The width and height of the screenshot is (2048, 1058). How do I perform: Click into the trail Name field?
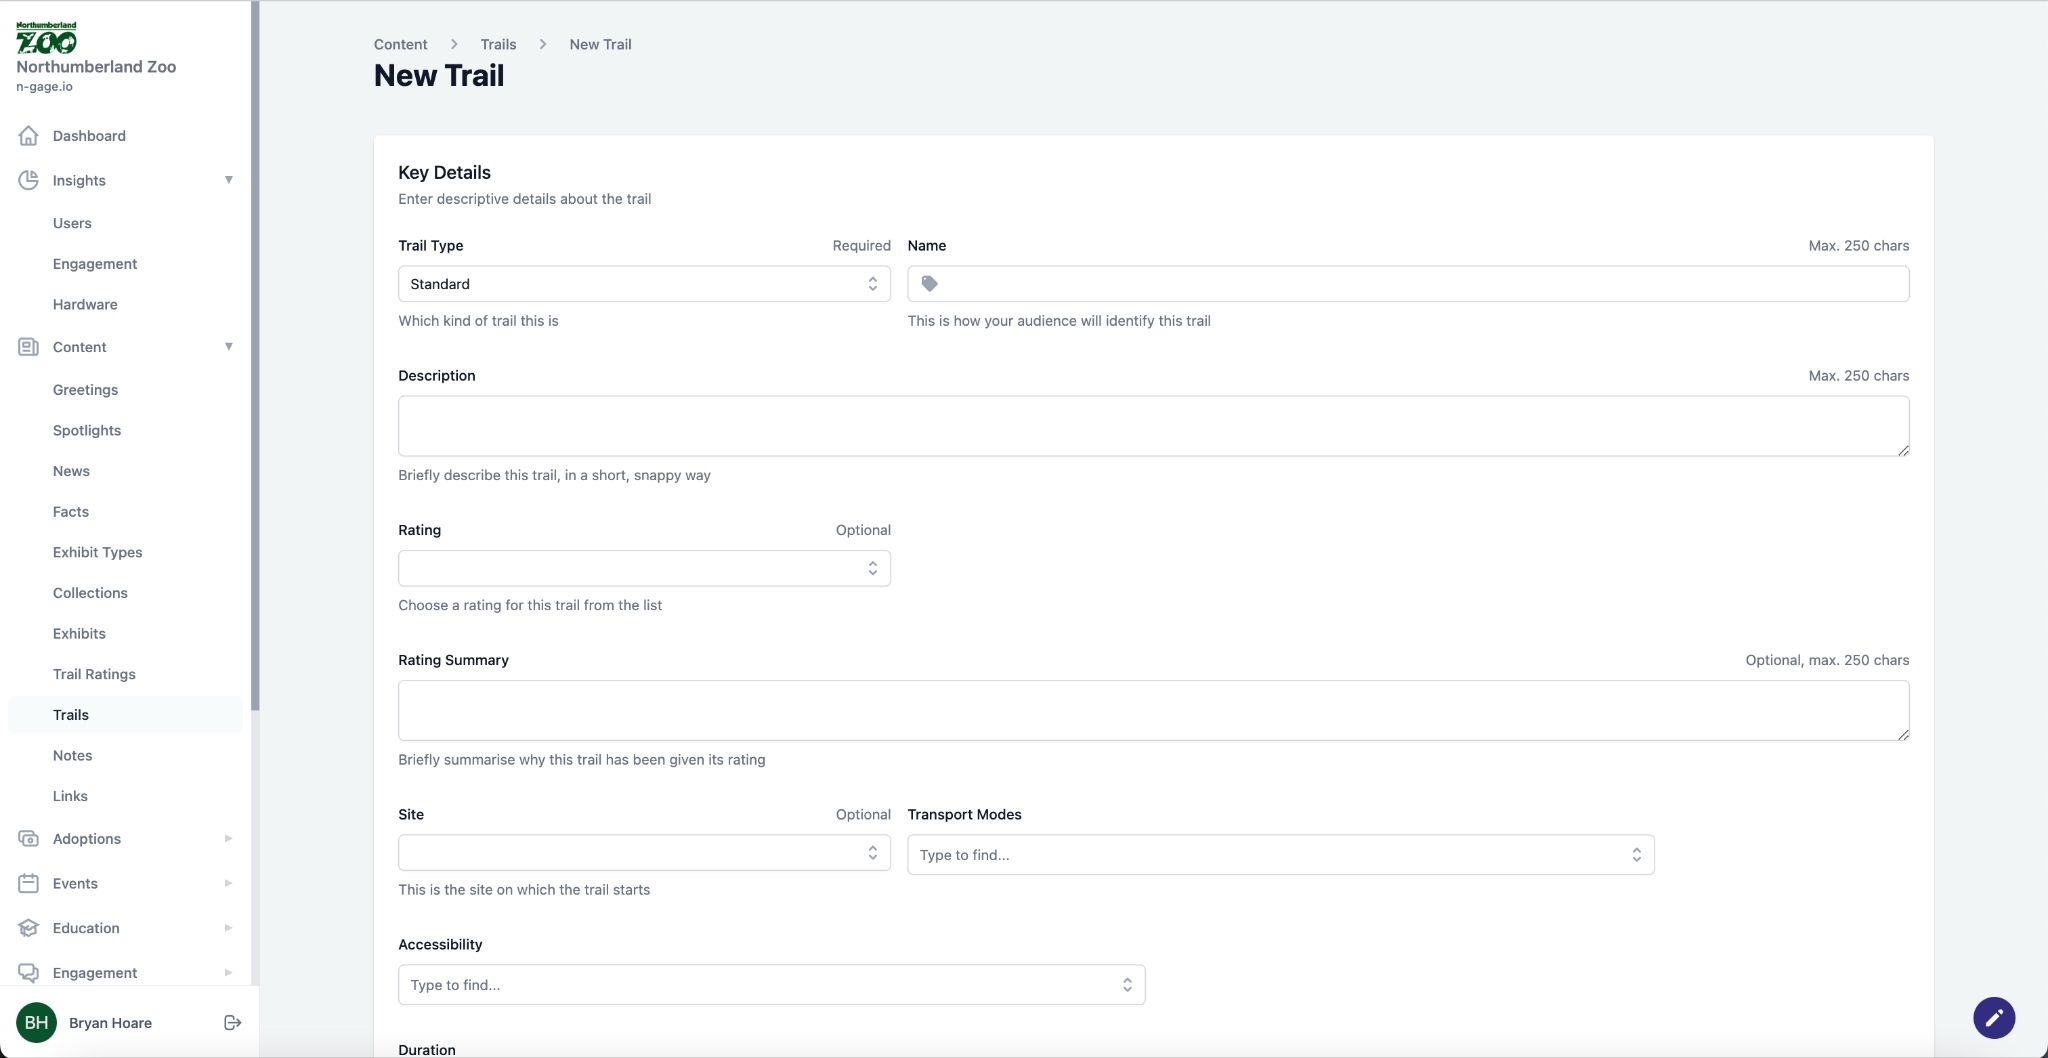point(1420,284)
